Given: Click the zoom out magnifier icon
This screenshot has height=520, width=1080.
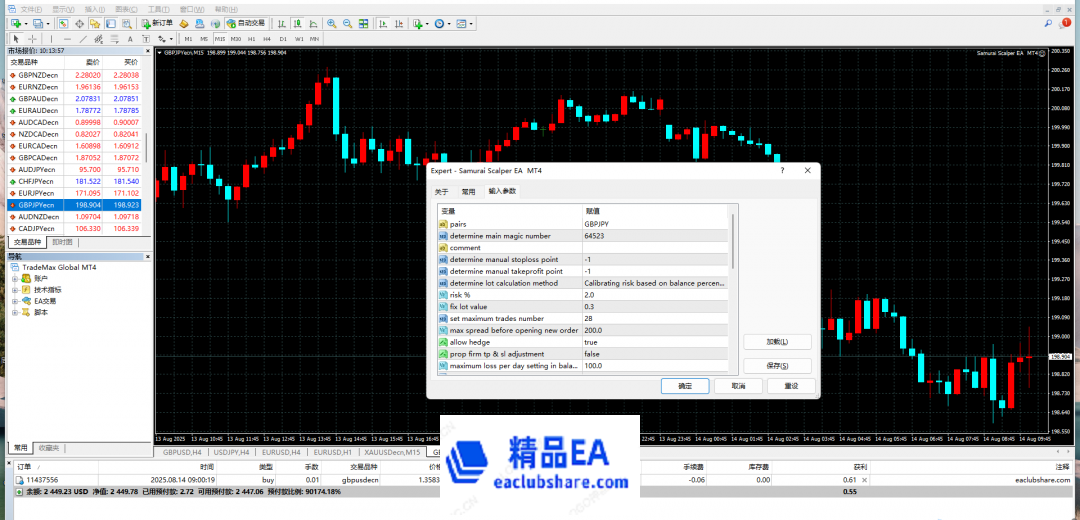Looking at the screenshot, I should tap(347, 23).
